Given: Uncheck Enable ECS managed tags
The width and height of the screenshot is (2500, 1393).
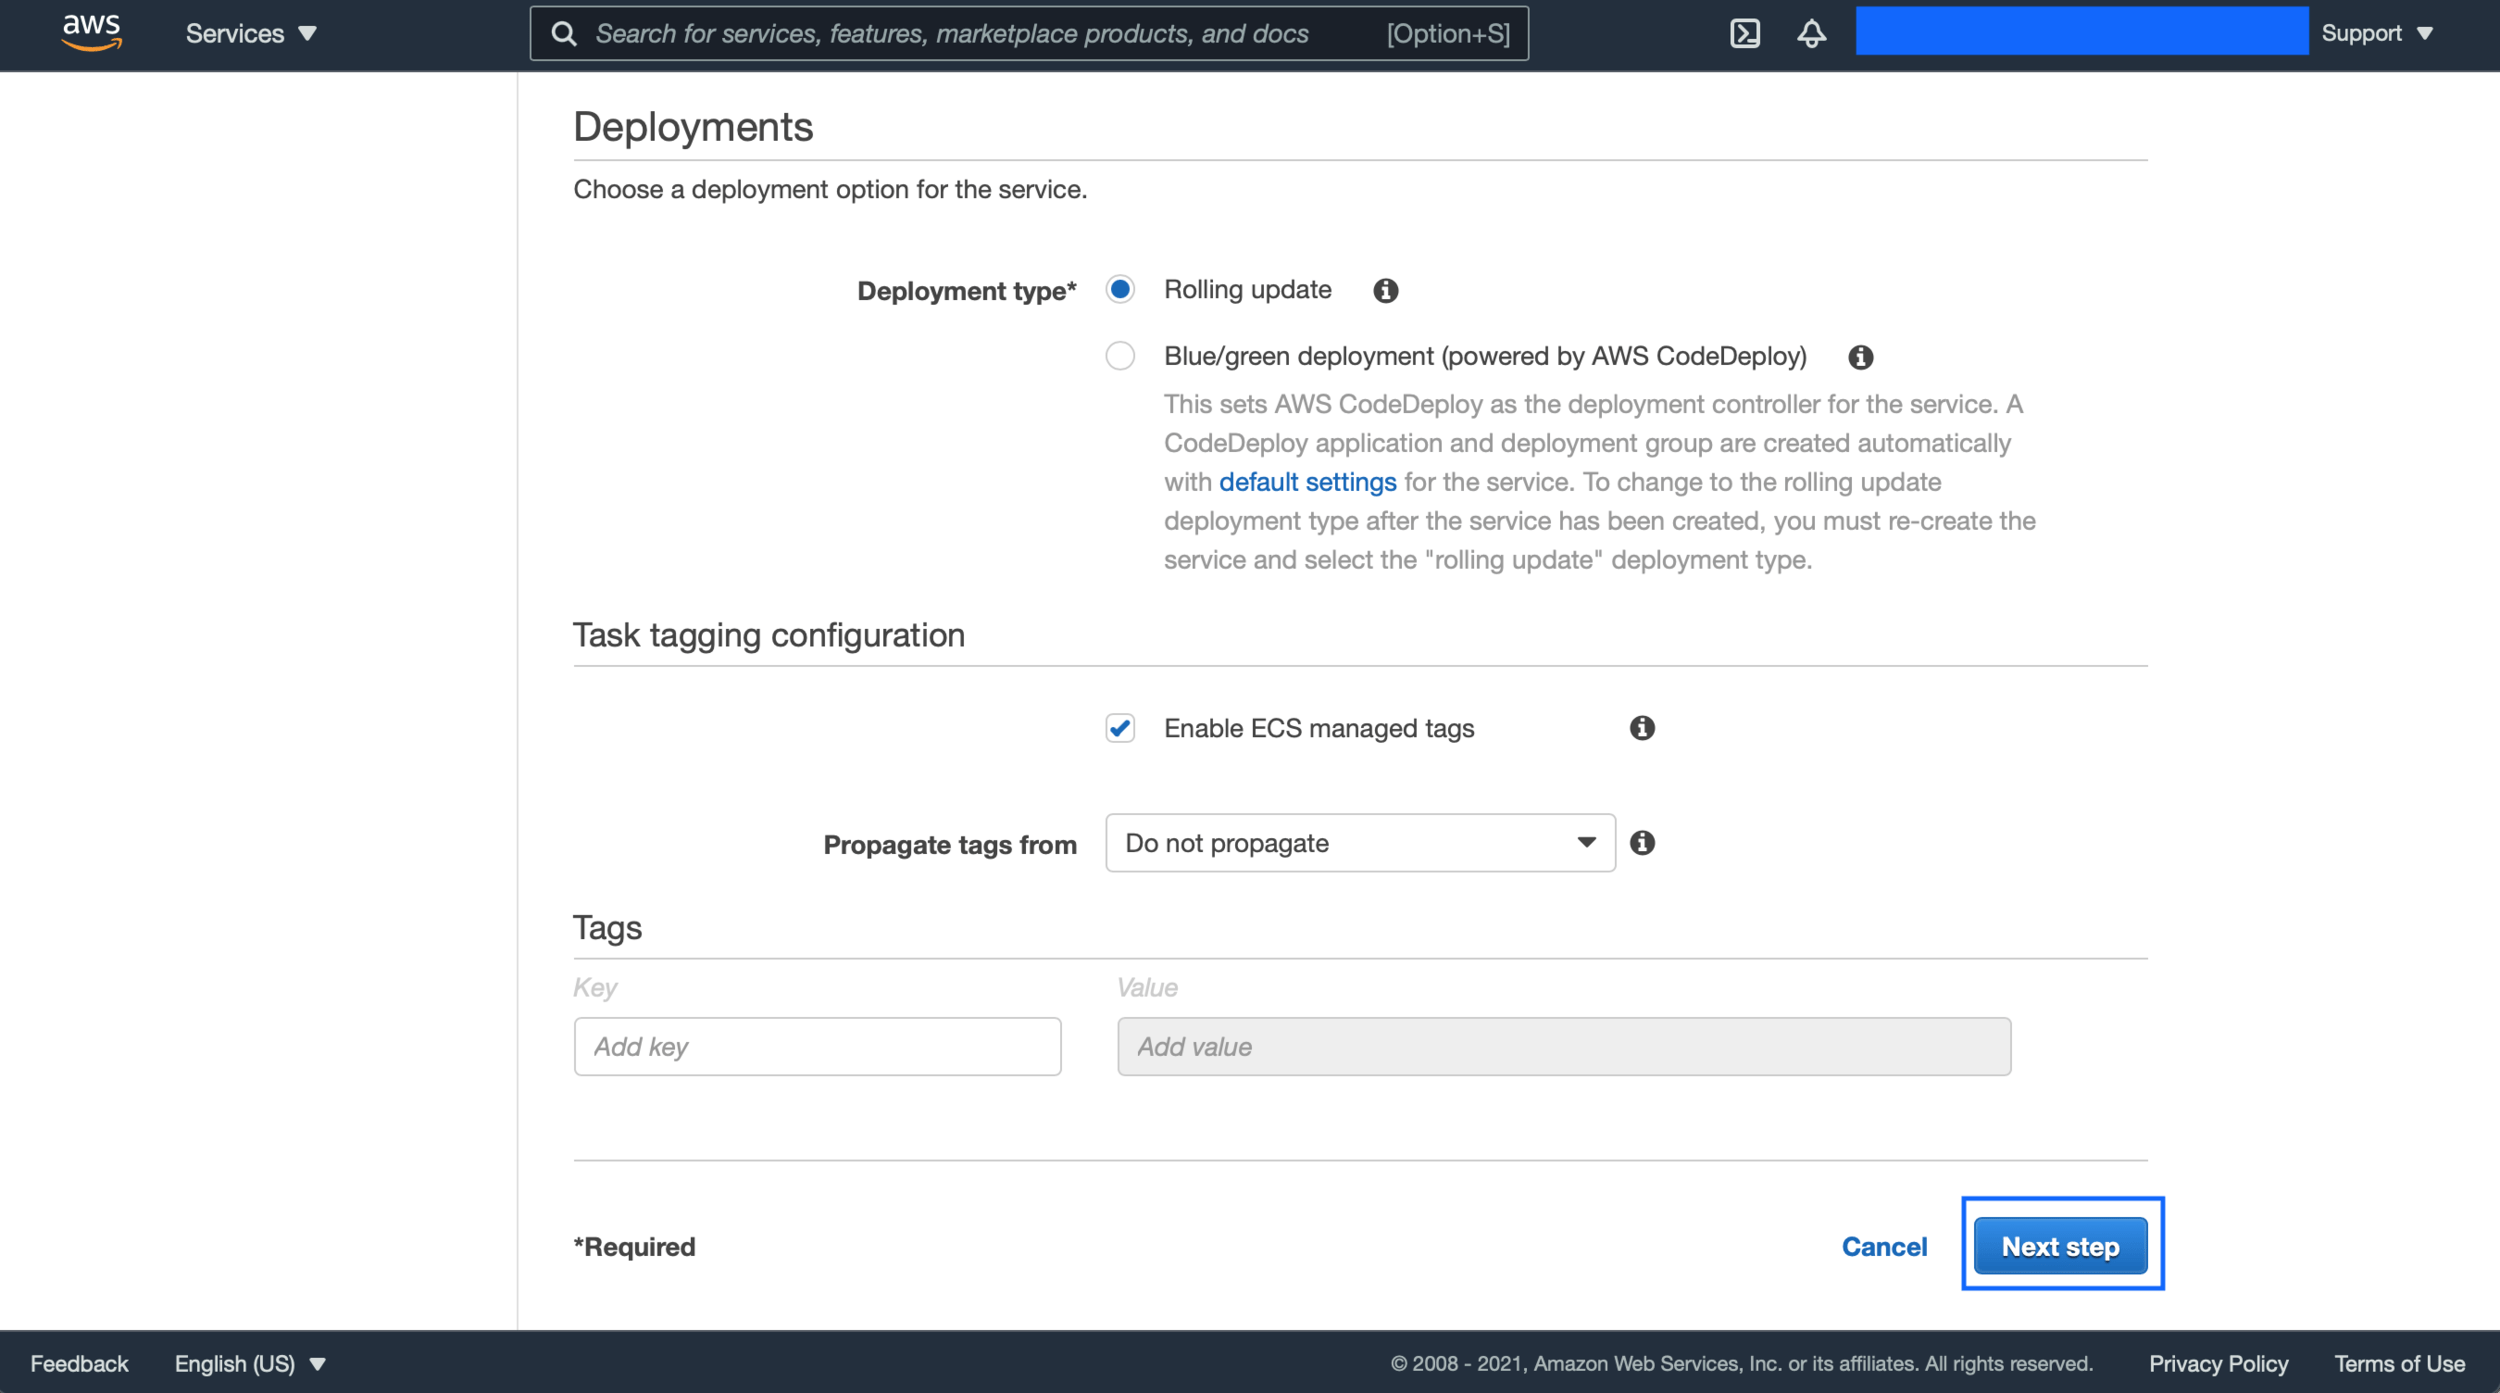Looking at the screenshot, I should click(x=1120, y=728).
